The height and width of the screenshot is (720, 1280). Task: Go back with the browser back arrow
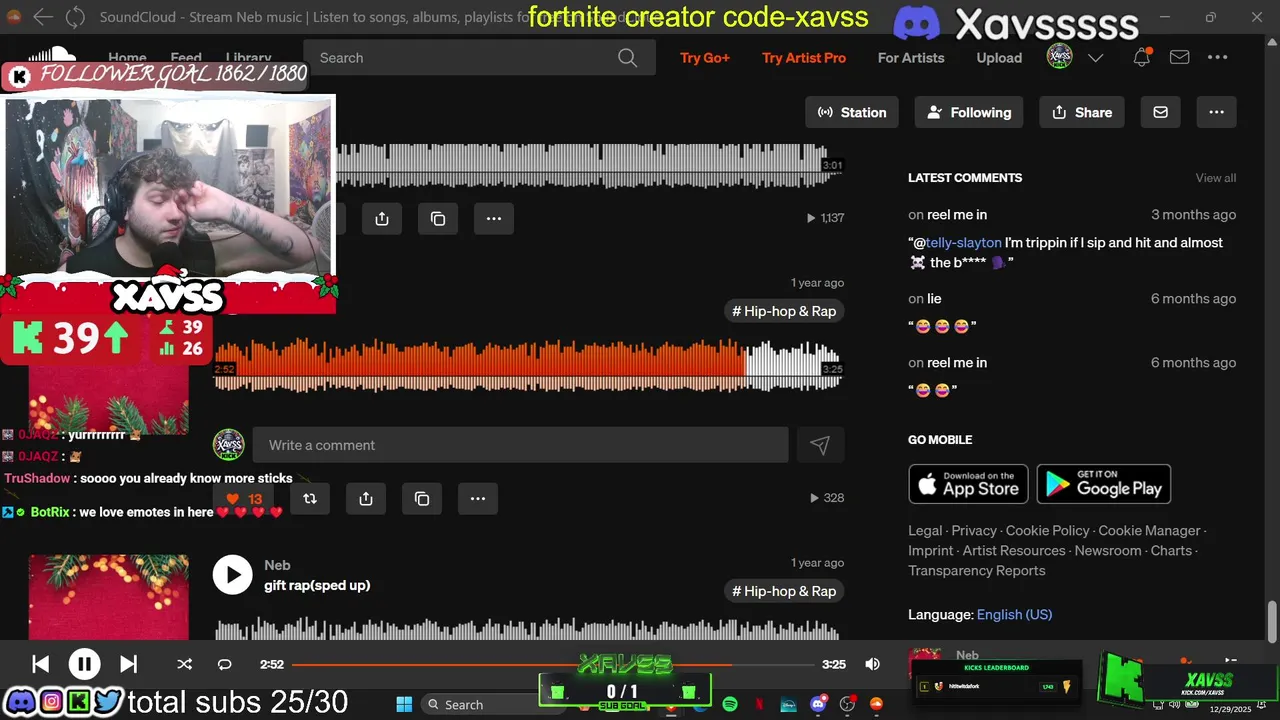coord(43,17)
